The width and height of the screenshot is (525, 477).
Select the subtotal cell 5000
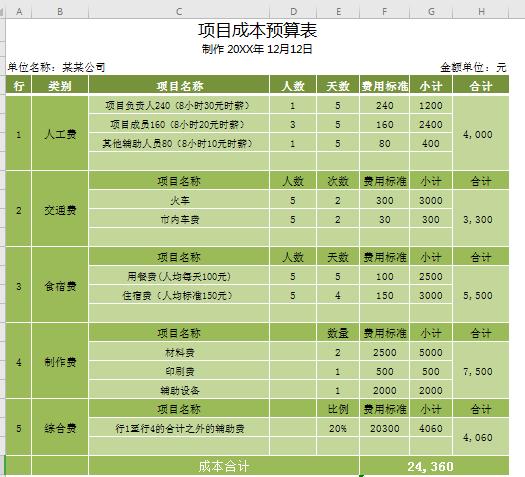pyautogui.click(x=431, y=352)
